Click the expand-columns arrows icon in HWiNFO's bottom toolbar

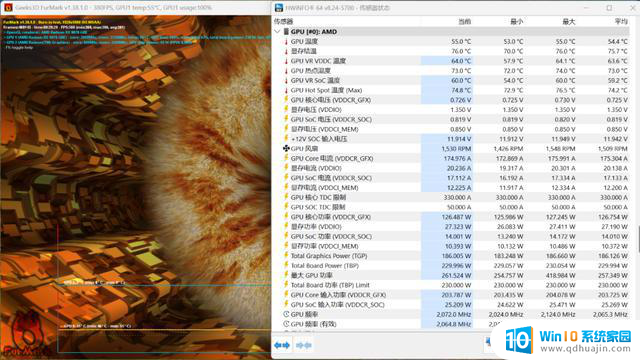coord(282,345)
